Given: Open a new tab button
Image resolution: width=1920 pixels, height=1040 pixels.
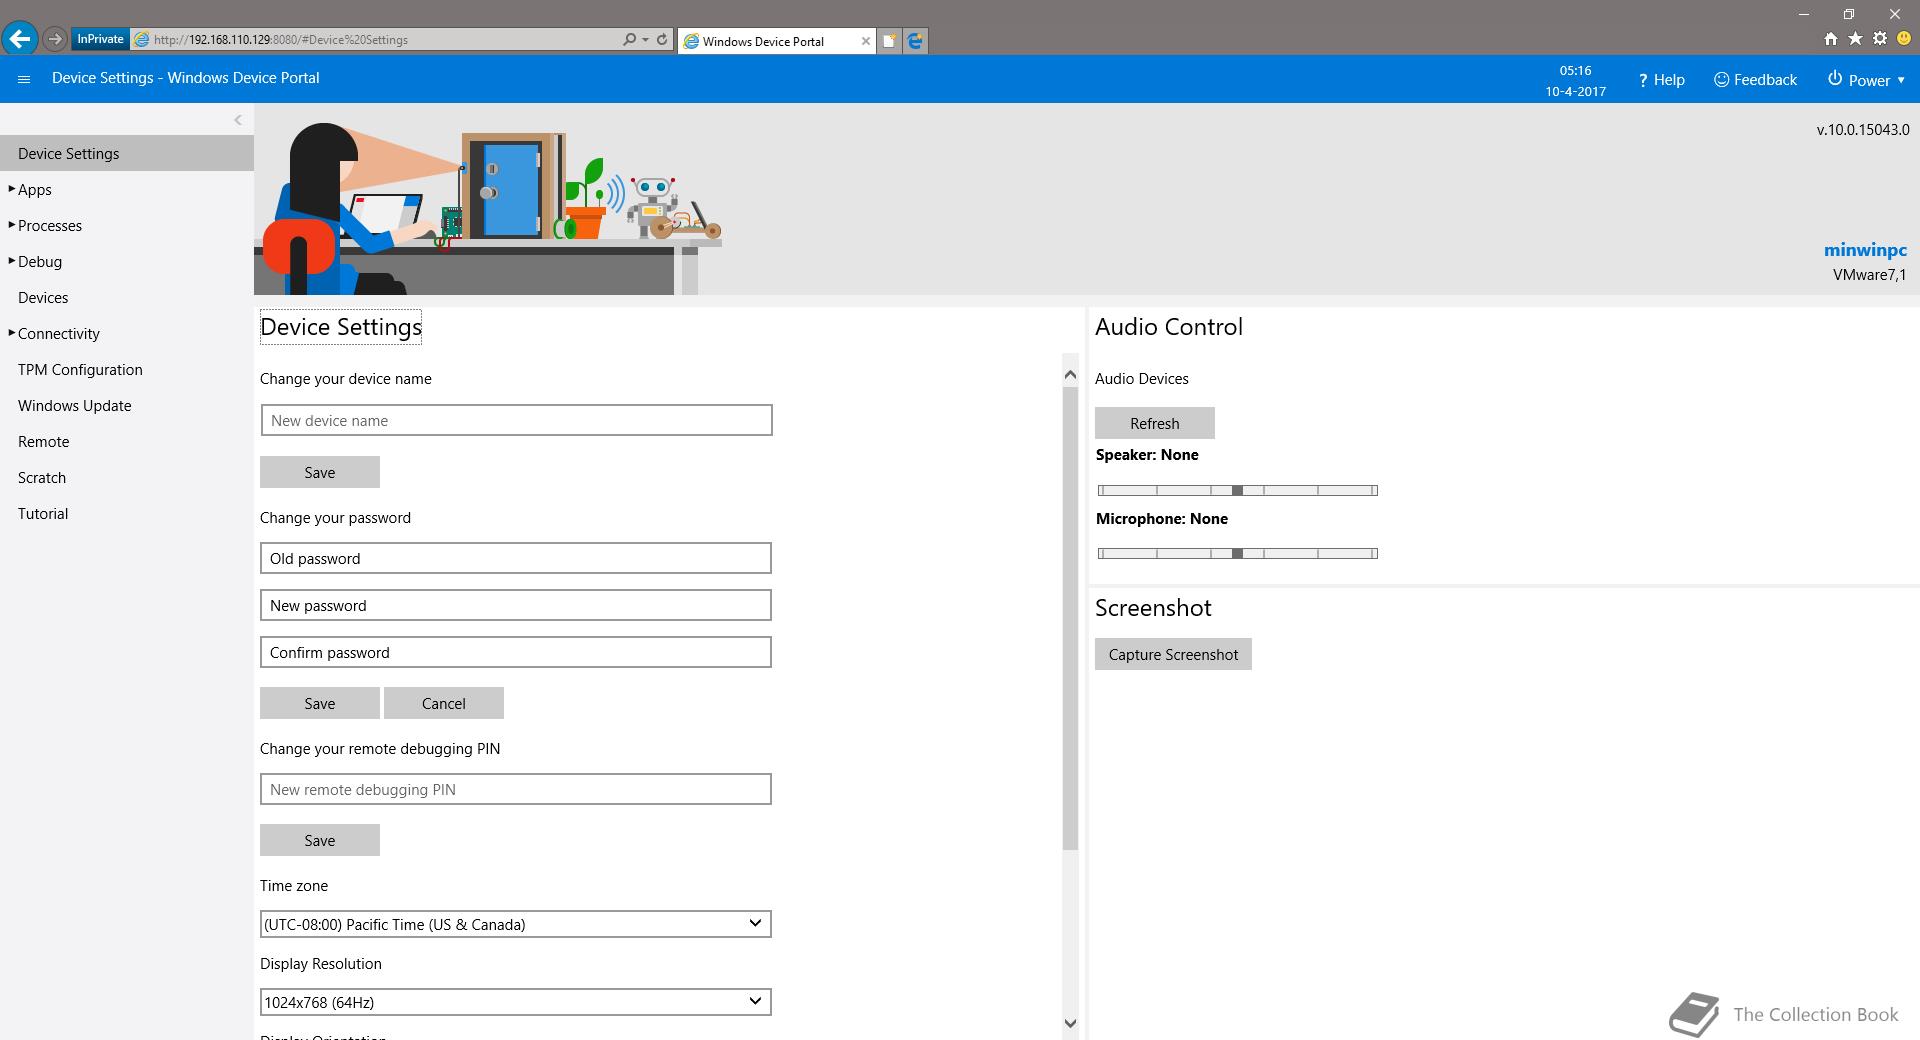Looking at the screenshot, I should pyautogui.click(x=889, y=41).
